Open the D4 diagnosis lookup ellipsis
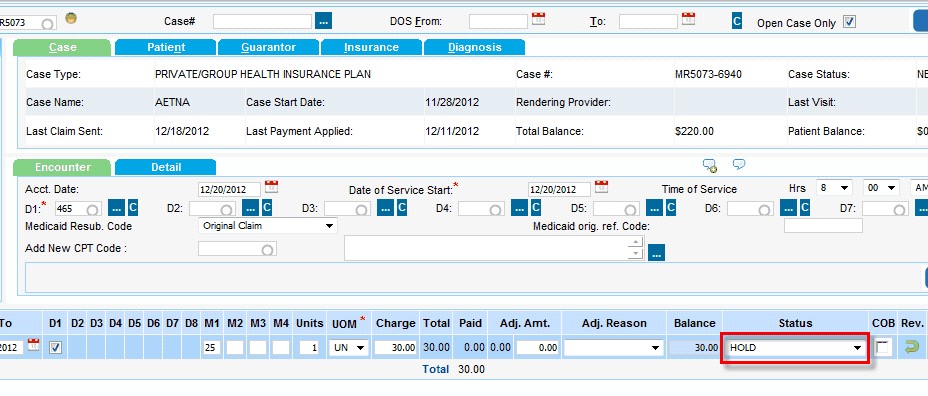 pos(519,208)
